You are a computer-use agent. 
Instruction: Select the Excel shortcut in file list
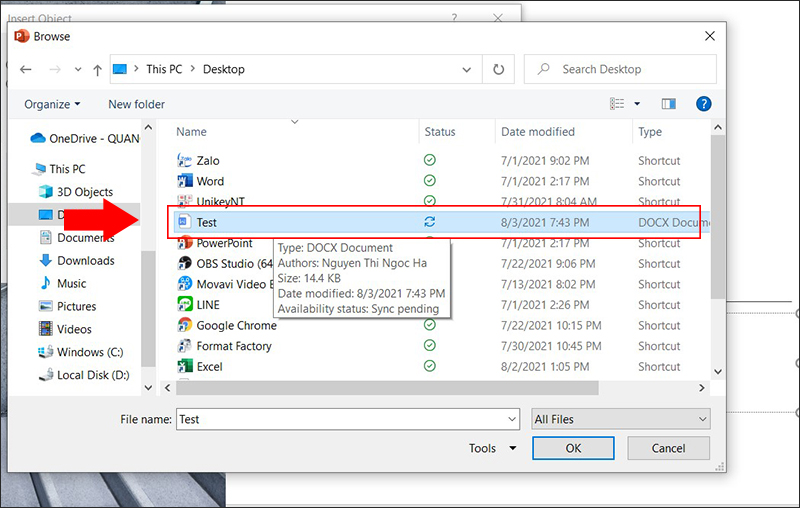tap(209, 367)
